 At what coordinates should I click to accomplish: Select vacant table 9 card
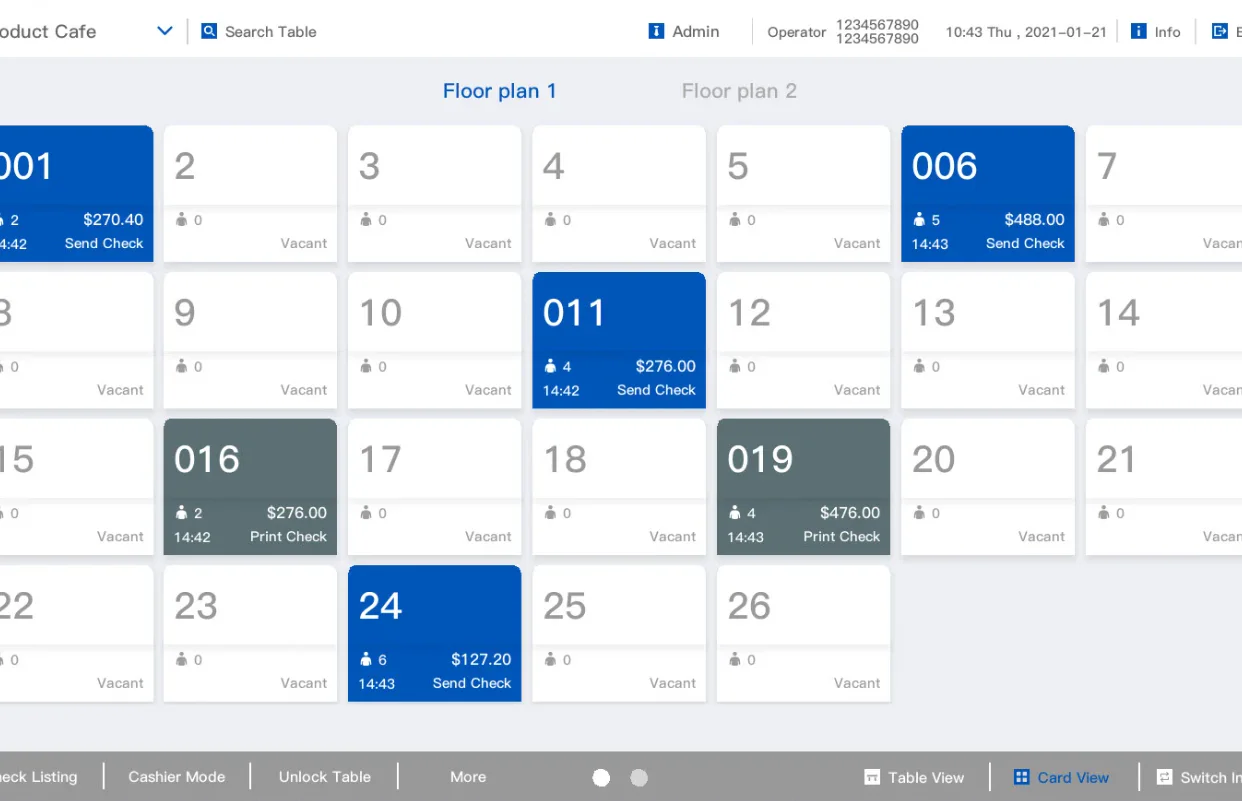click(x=250, y=340)
